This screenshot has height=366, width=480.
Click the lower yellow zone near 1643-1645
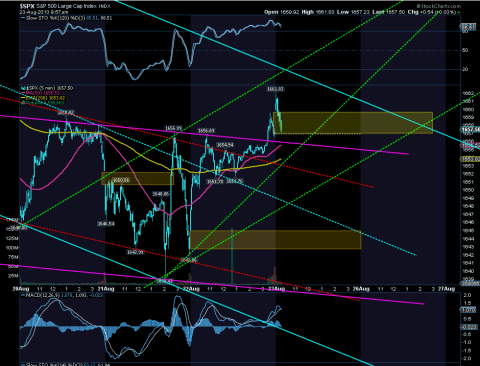tap(275, 239)
